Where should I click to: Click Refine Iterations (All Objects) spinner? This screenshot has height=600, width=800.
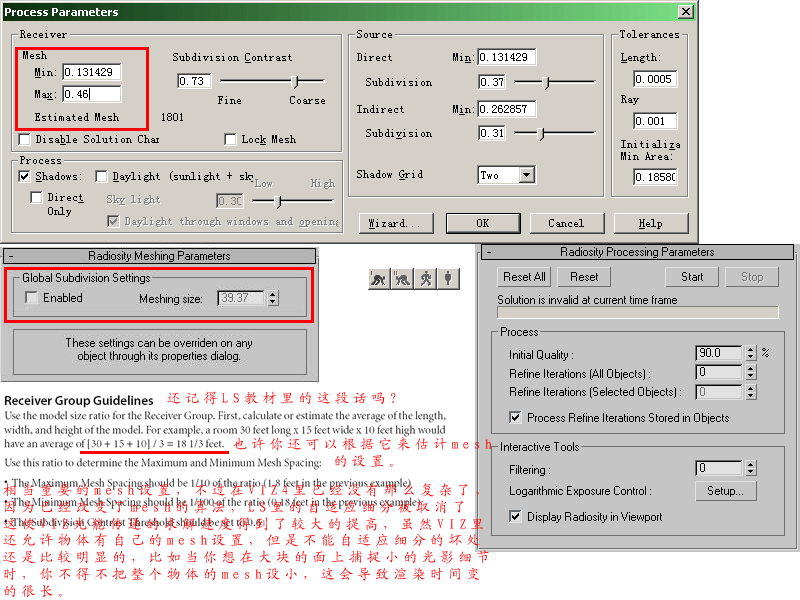pyautogui.click(x=751, y=372)
